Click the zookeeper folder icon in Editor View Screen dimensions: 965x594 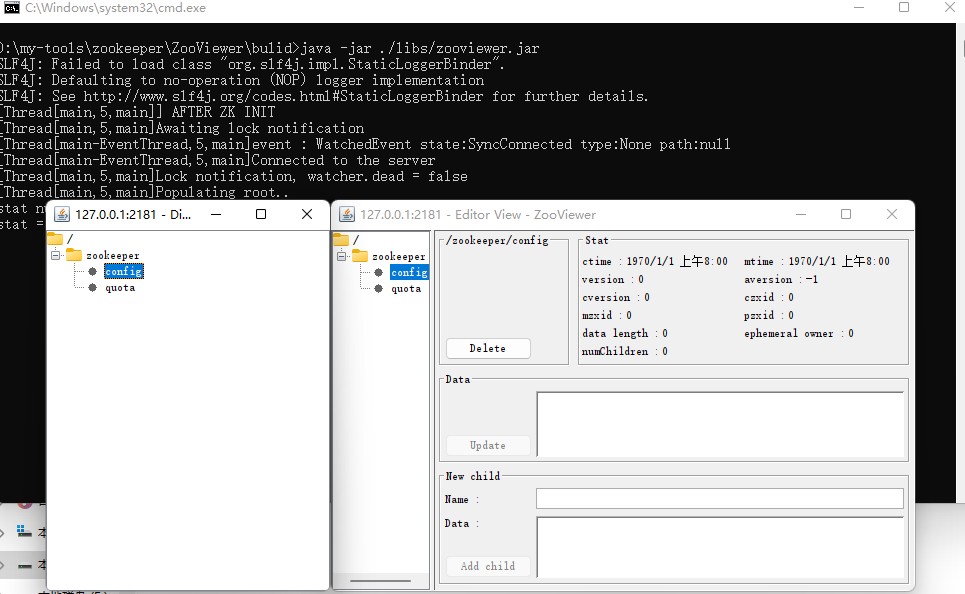pyautogui.click(x=359, y=256)
